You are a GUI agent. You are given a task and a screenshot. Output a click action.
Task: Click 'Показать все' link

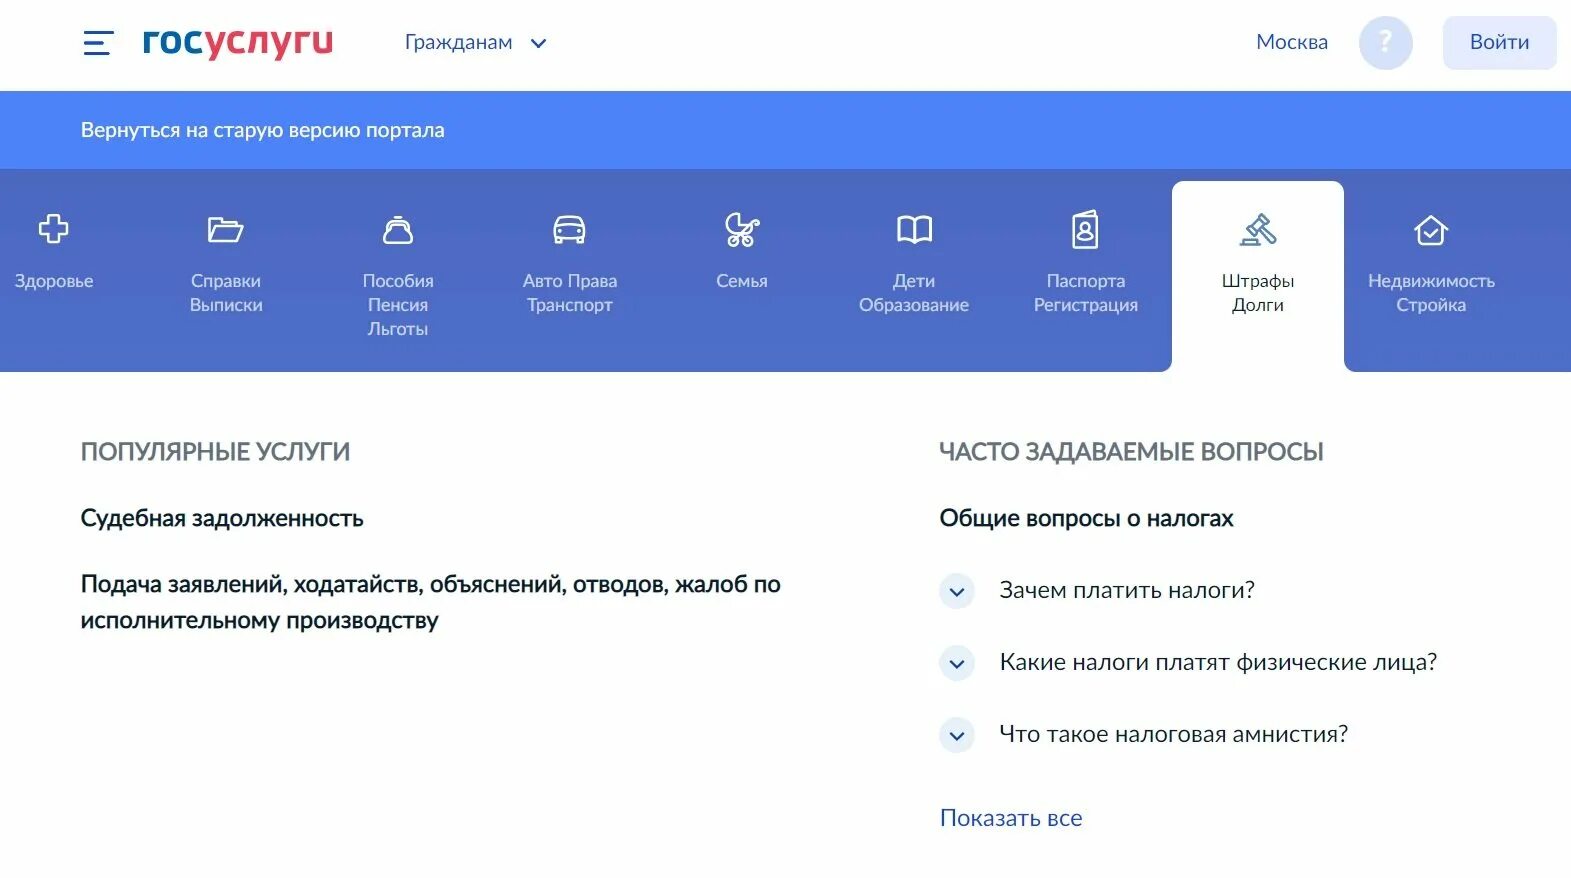[x=1011, y=818]
